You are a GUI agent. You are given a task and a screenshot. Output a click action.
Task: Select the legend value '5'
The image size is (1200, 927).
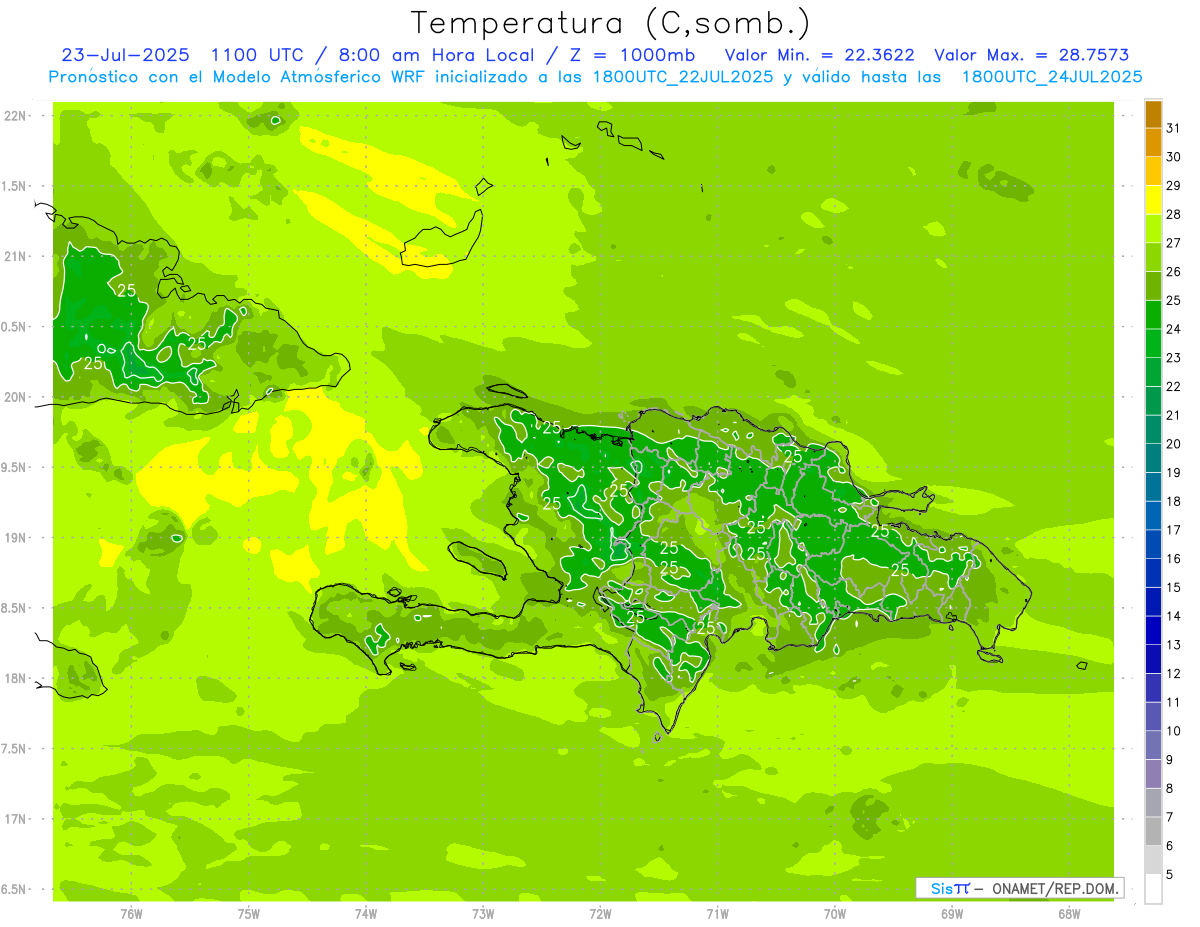1170,874
